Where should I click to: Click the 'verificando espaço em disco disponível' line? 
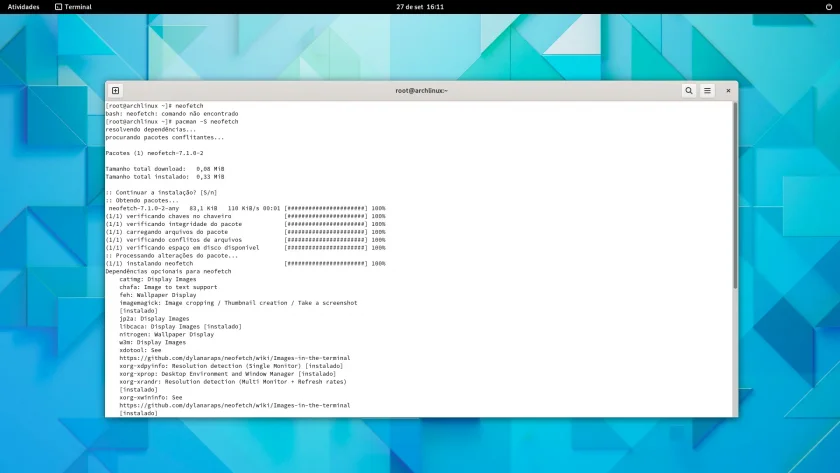coord(245,248)
